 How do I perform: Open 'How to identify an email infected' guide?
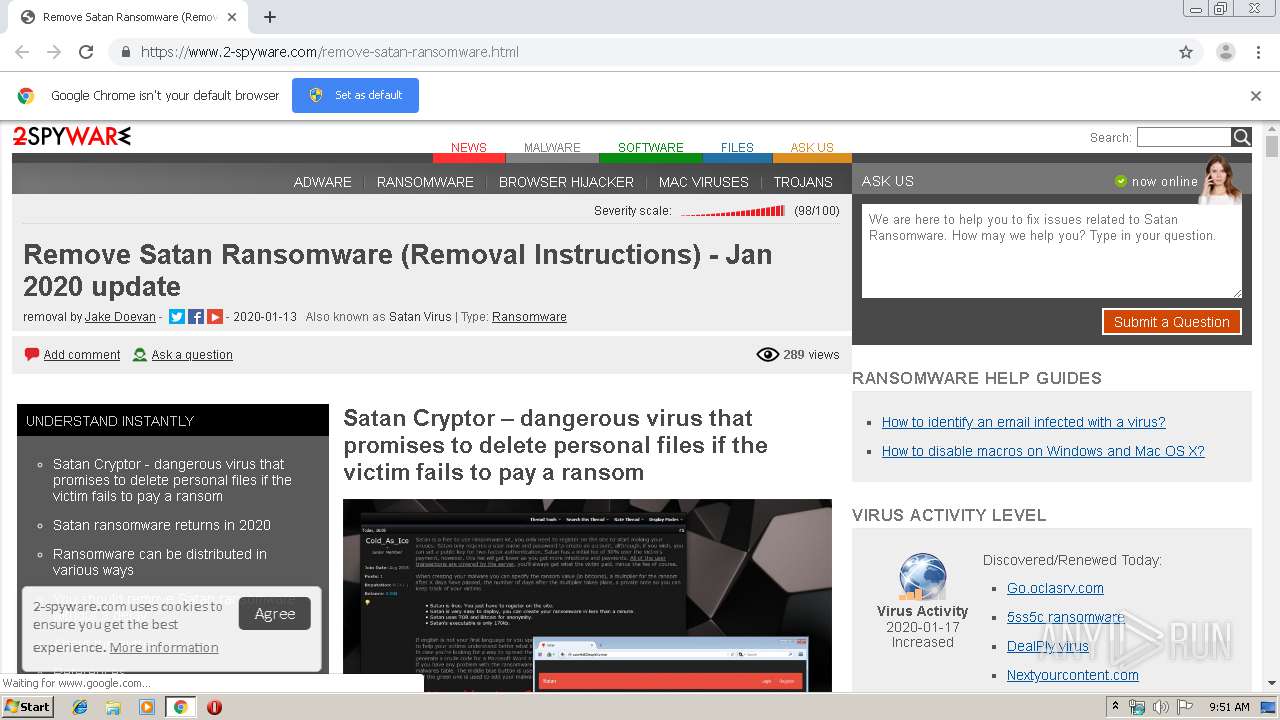pos(1023,422)
